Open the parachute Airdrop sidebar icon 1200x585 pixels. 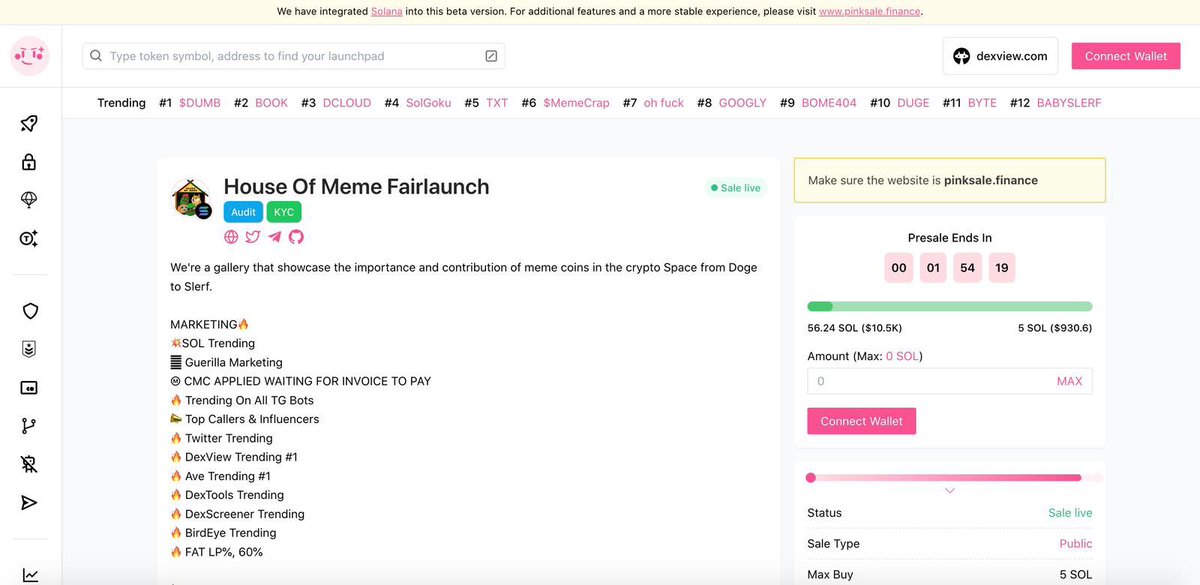click(30, 200)
